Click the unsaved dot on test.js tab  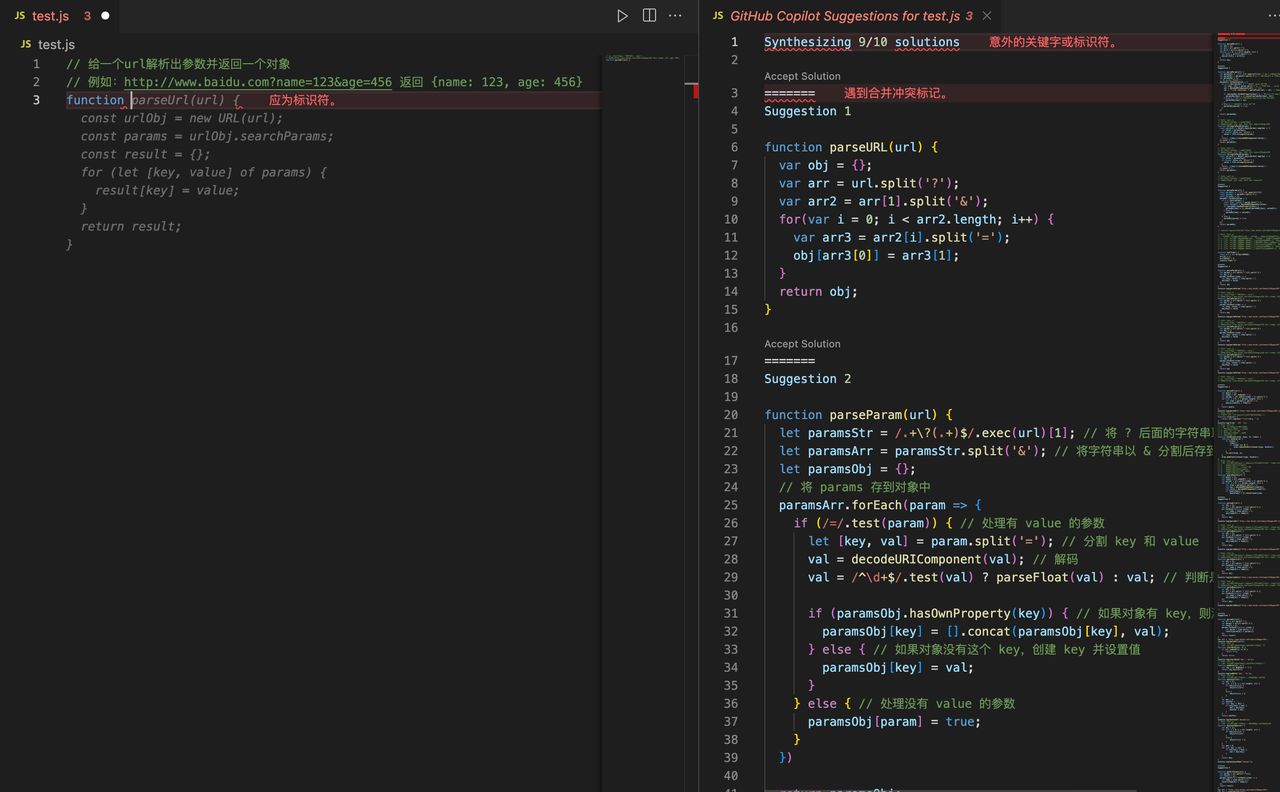pyautogui.click(x=105, y=16)
